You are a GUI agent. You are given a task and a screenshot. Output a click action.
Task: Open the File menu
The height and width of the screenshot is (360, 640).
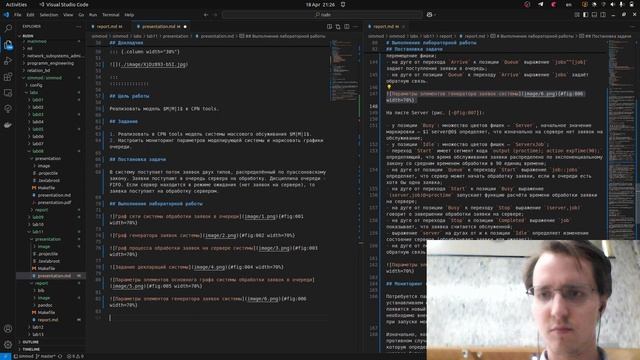click(x=18, y=15)
